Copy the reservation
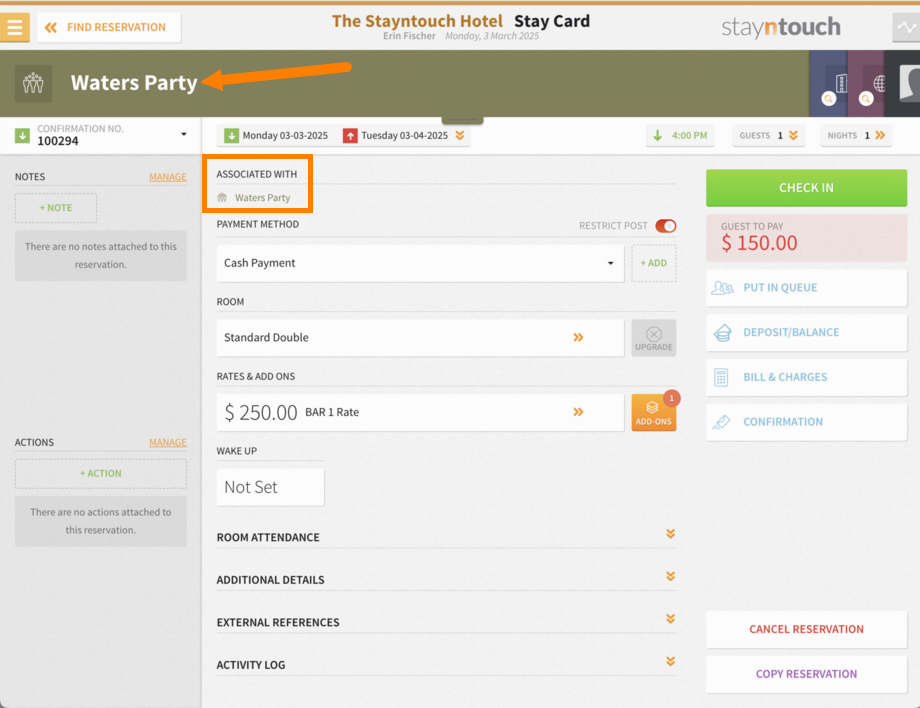 (x=806, y=674)
